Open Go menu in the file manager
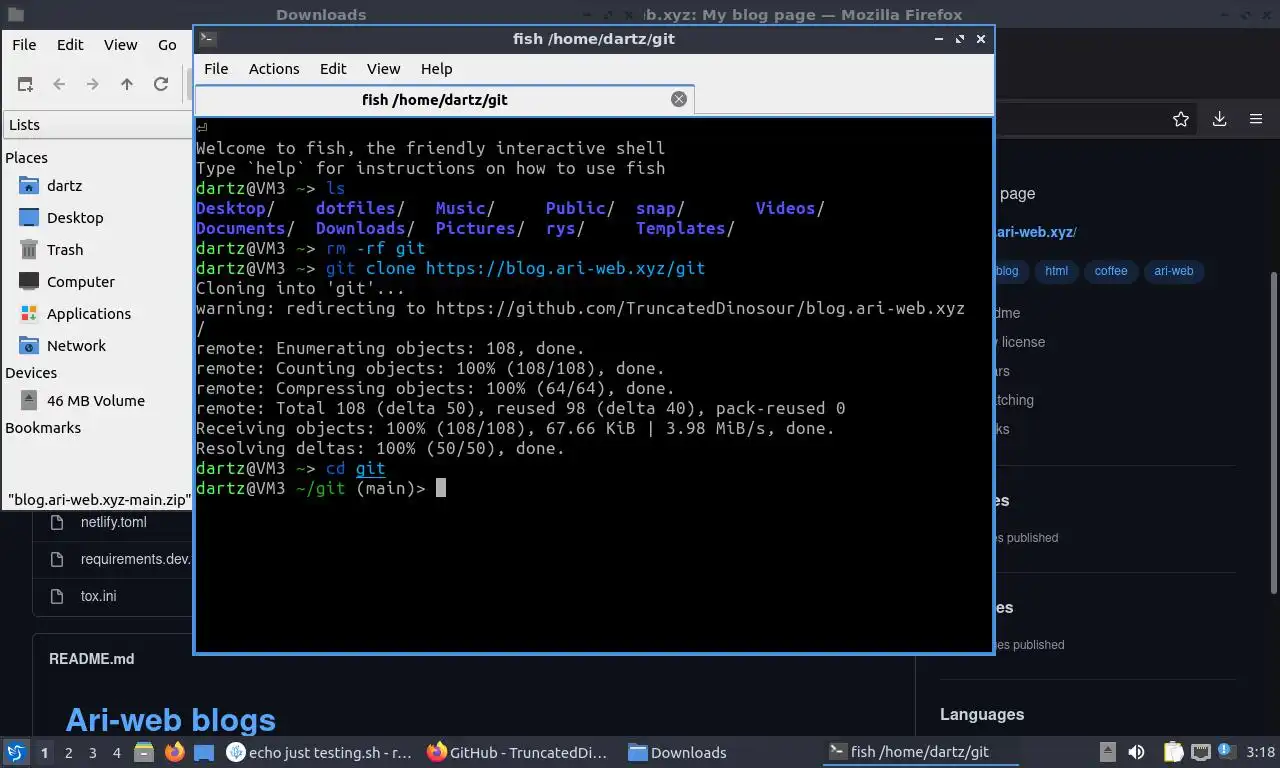 [167, 44]
